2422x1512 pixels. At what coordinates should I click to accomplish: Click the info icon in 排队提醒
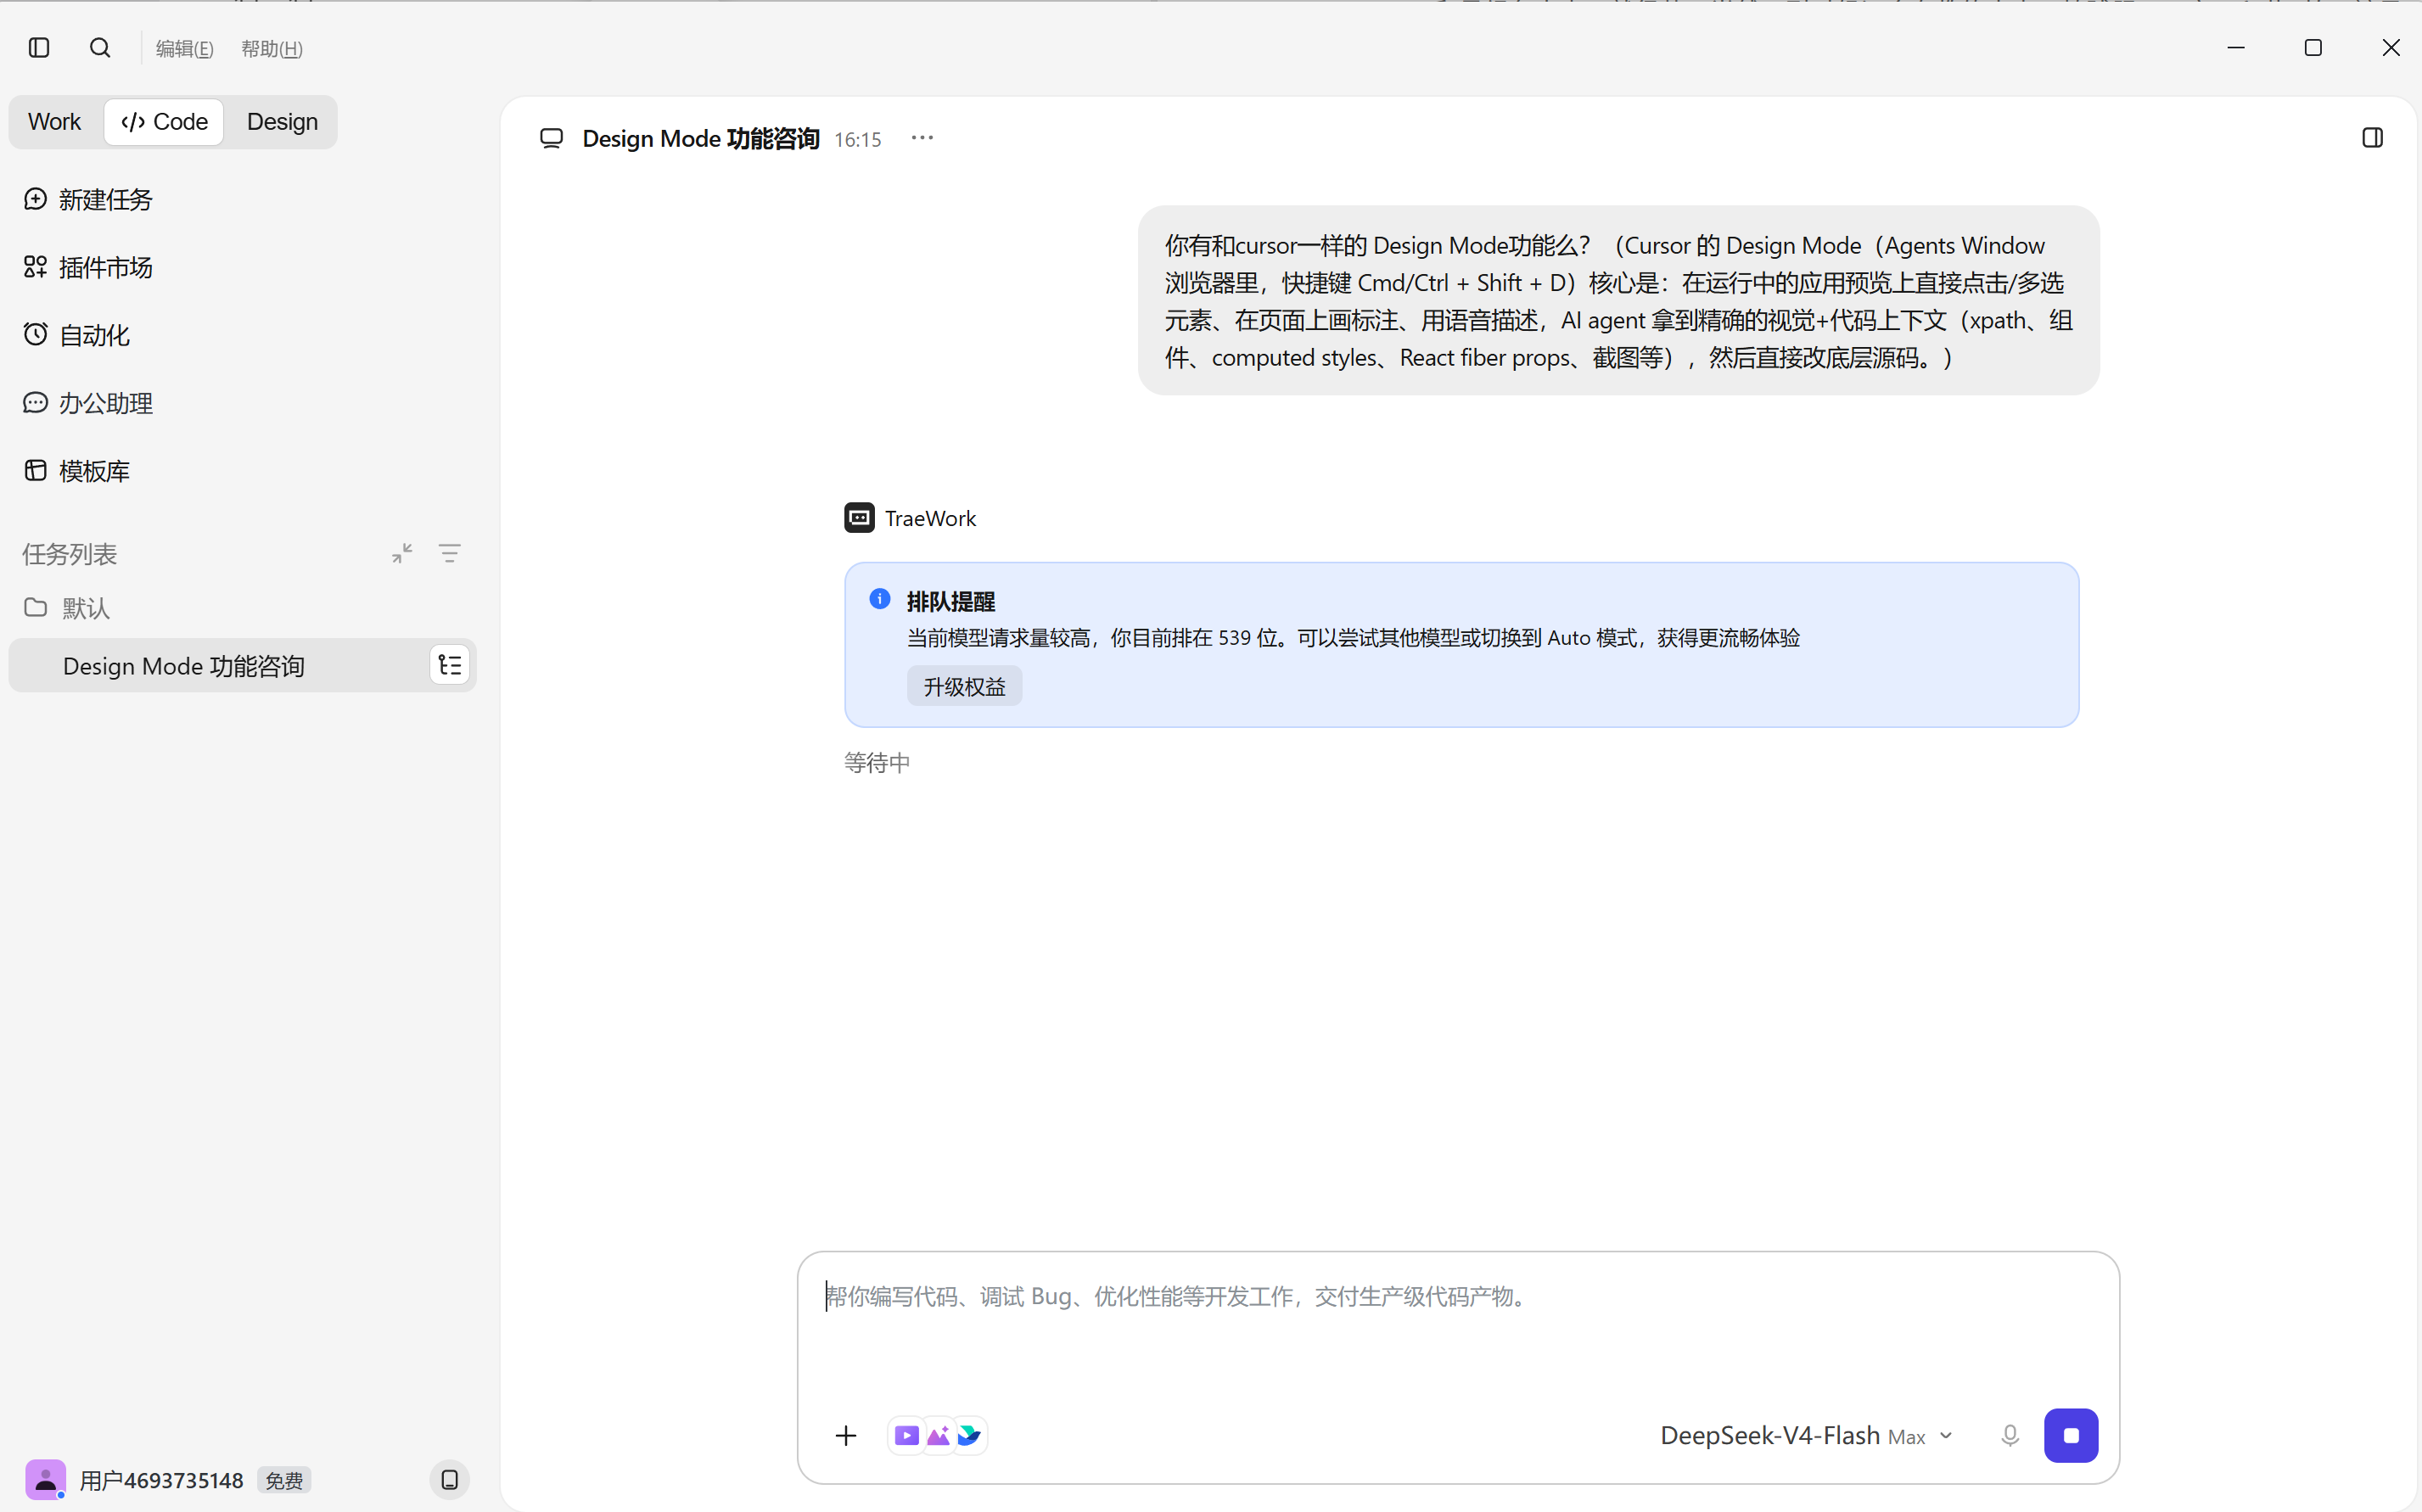[880, 599]
